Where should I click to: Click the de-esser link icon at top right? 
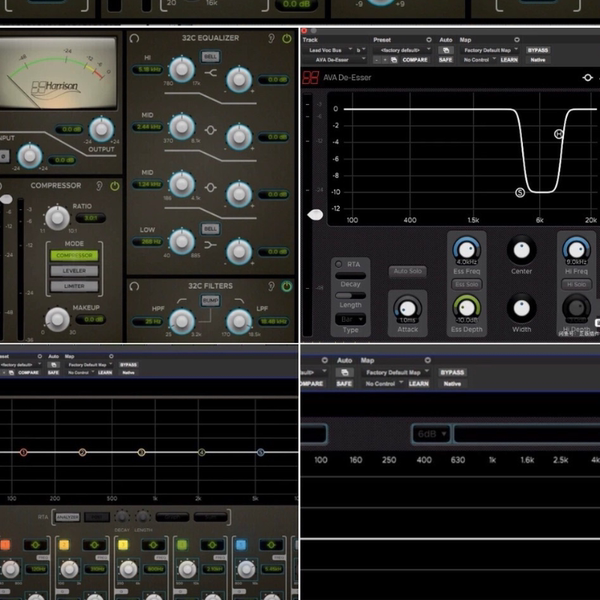(x=587, y=77)
